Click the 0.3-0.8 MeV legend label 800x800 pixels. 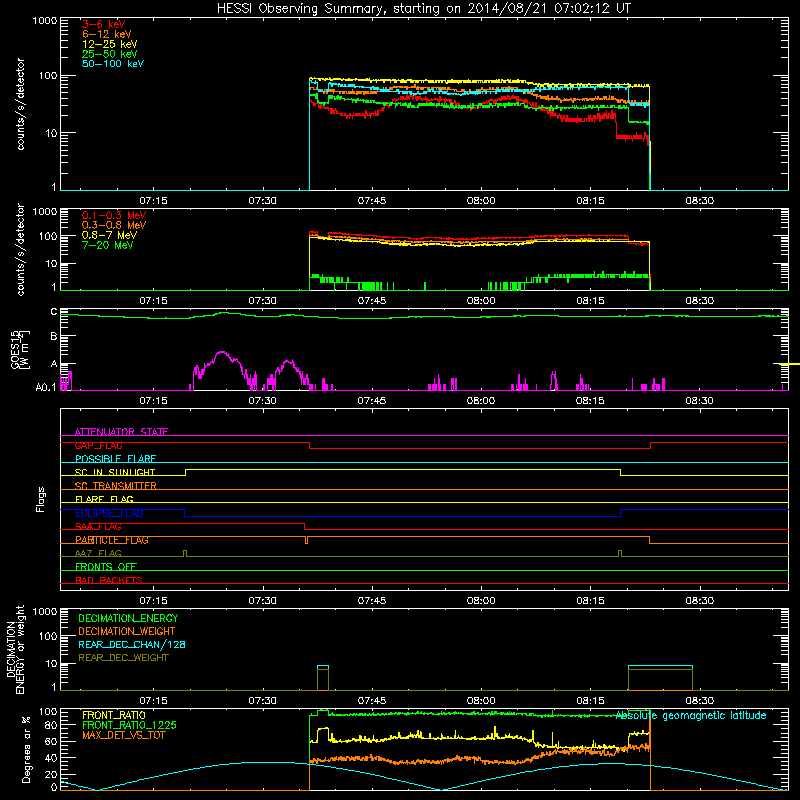[x=114, y=225]
